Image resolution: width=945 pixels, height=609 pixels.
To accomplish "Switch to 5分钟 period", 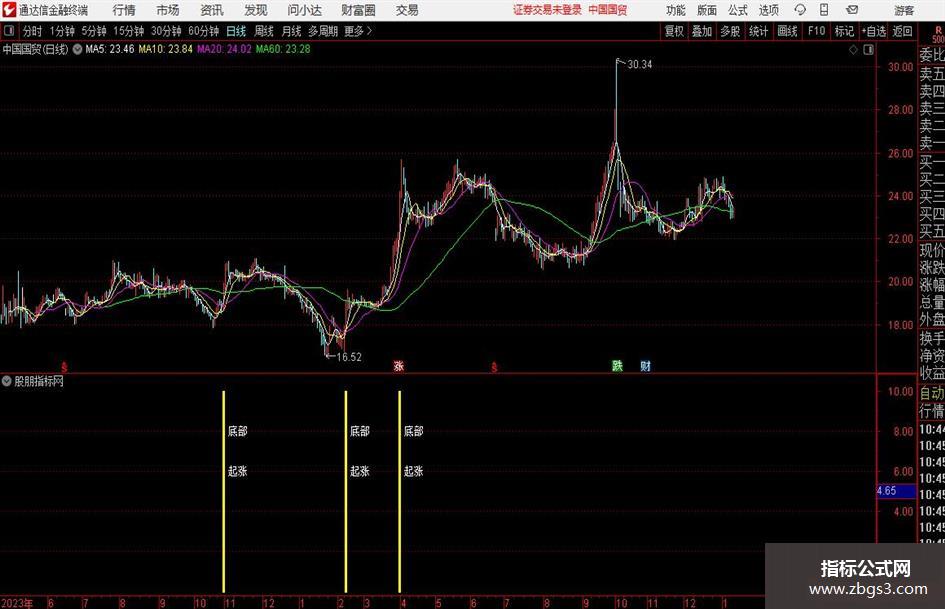I will click(94, 31).
